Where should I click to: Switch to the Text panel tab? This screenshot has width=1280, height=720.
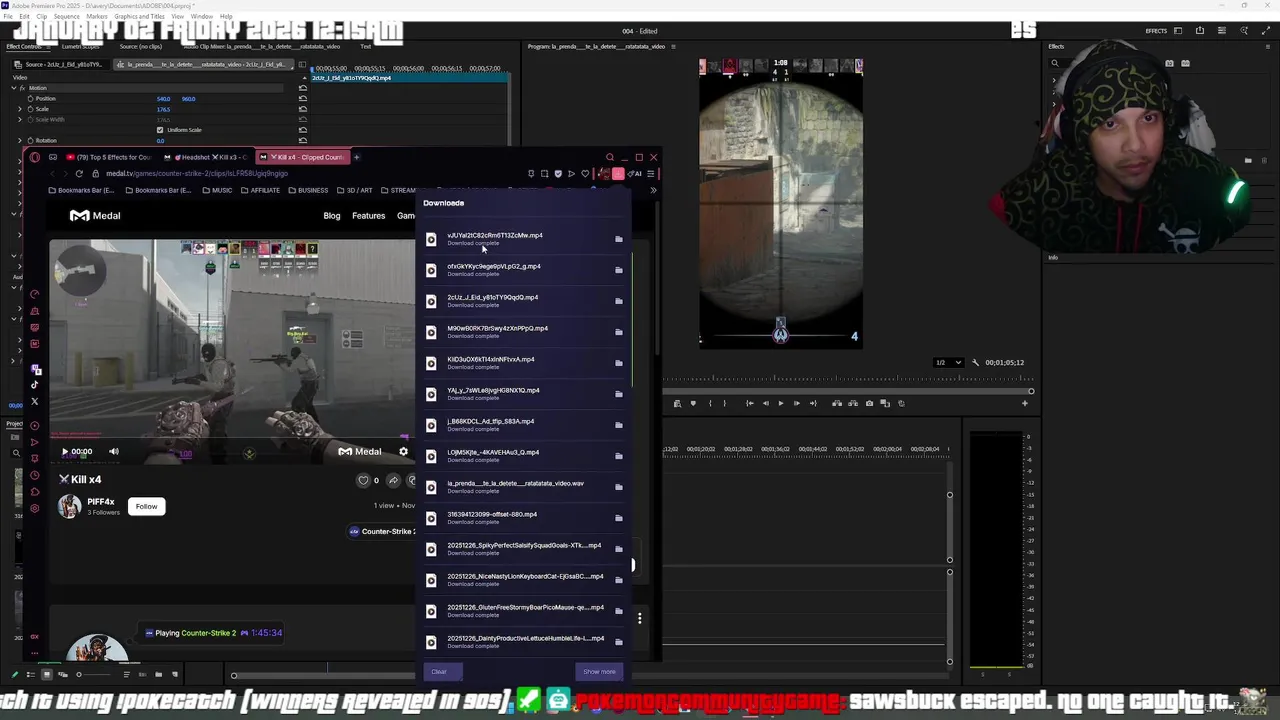click(x=365, y=46)
